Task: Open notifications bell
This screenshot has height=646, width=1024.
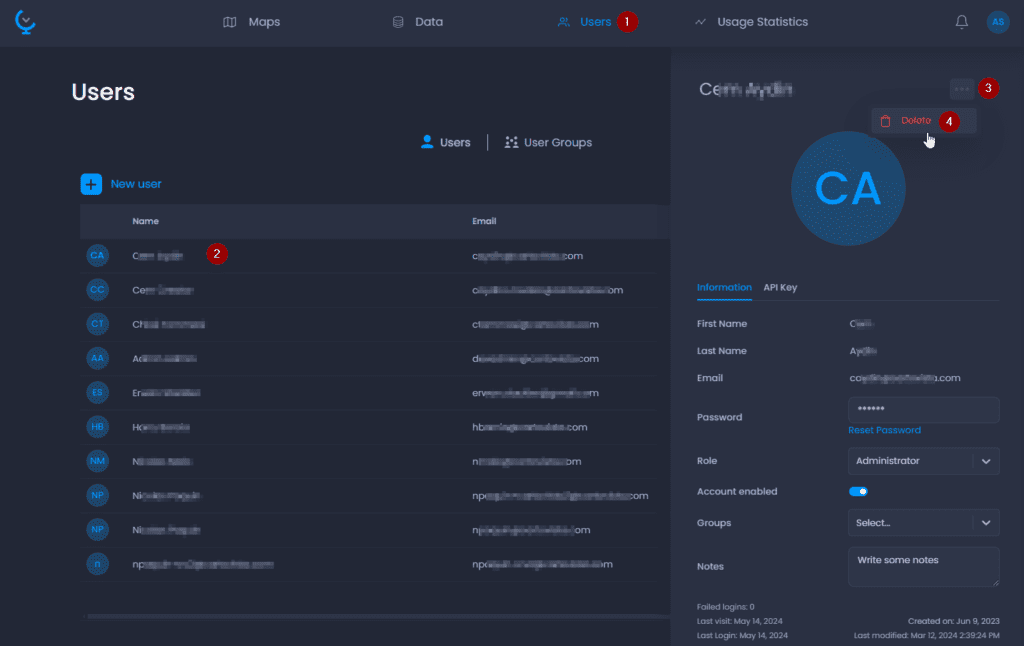Action: click(x=961, y=22)
